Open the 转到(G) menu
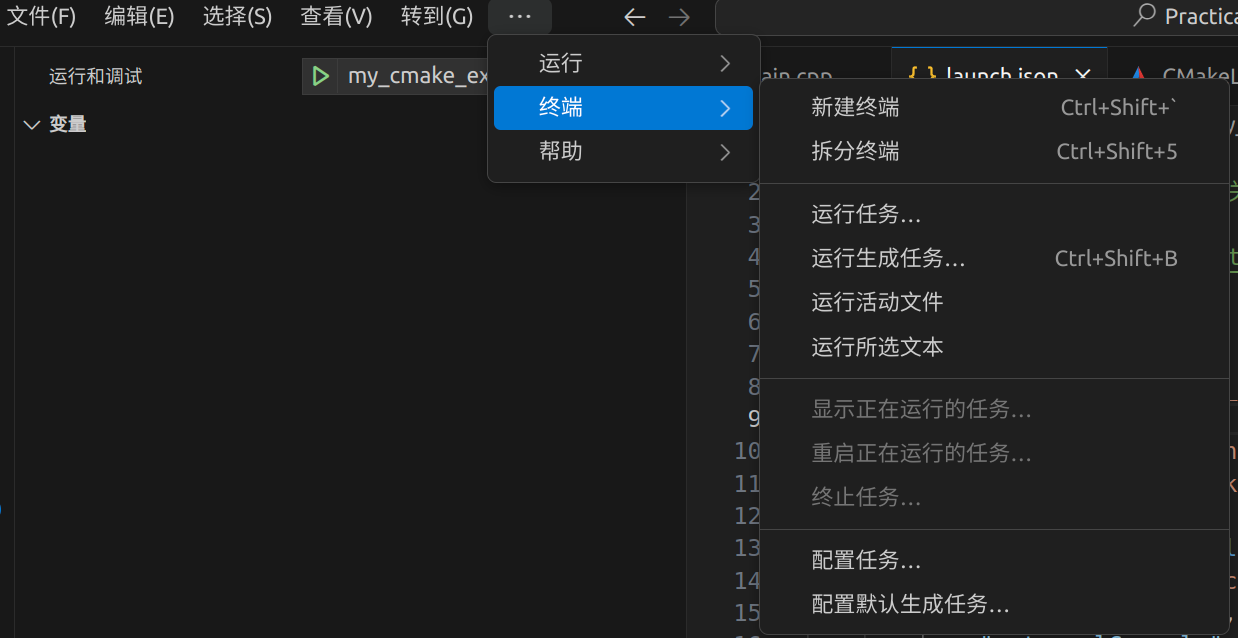This screenshot has height=638, width=1238. click(437, 17)
